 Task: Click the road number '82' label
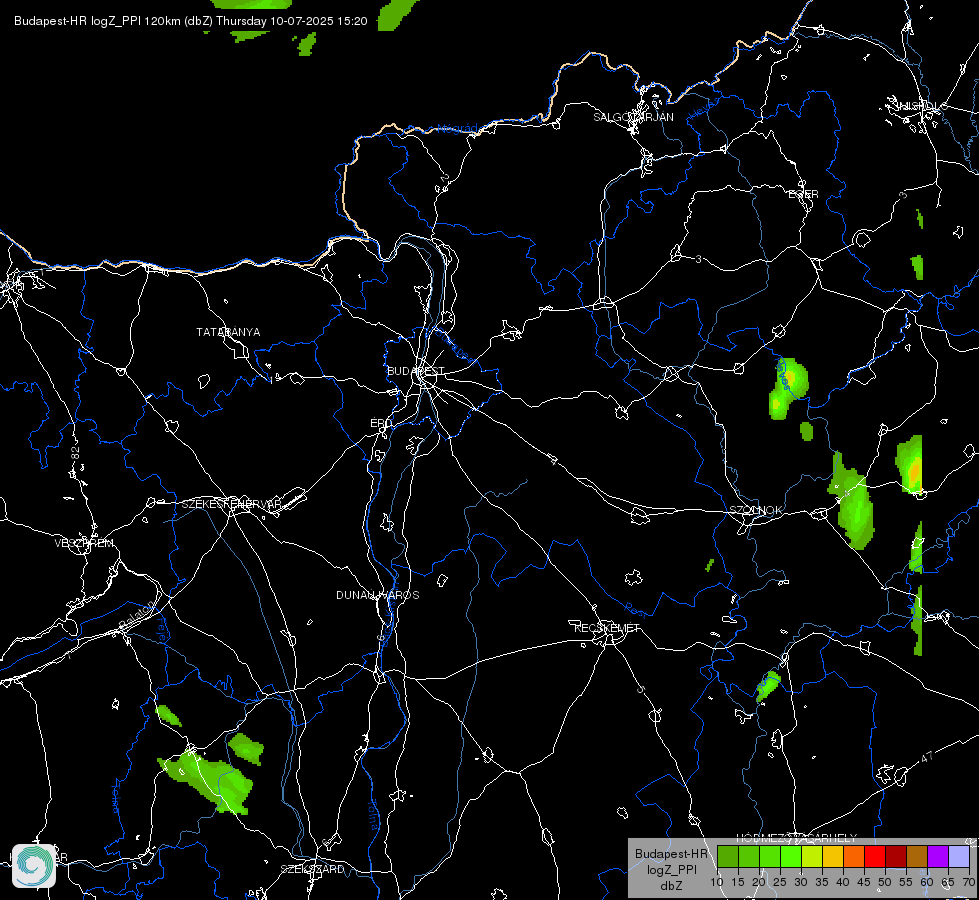tap(76, 453)
